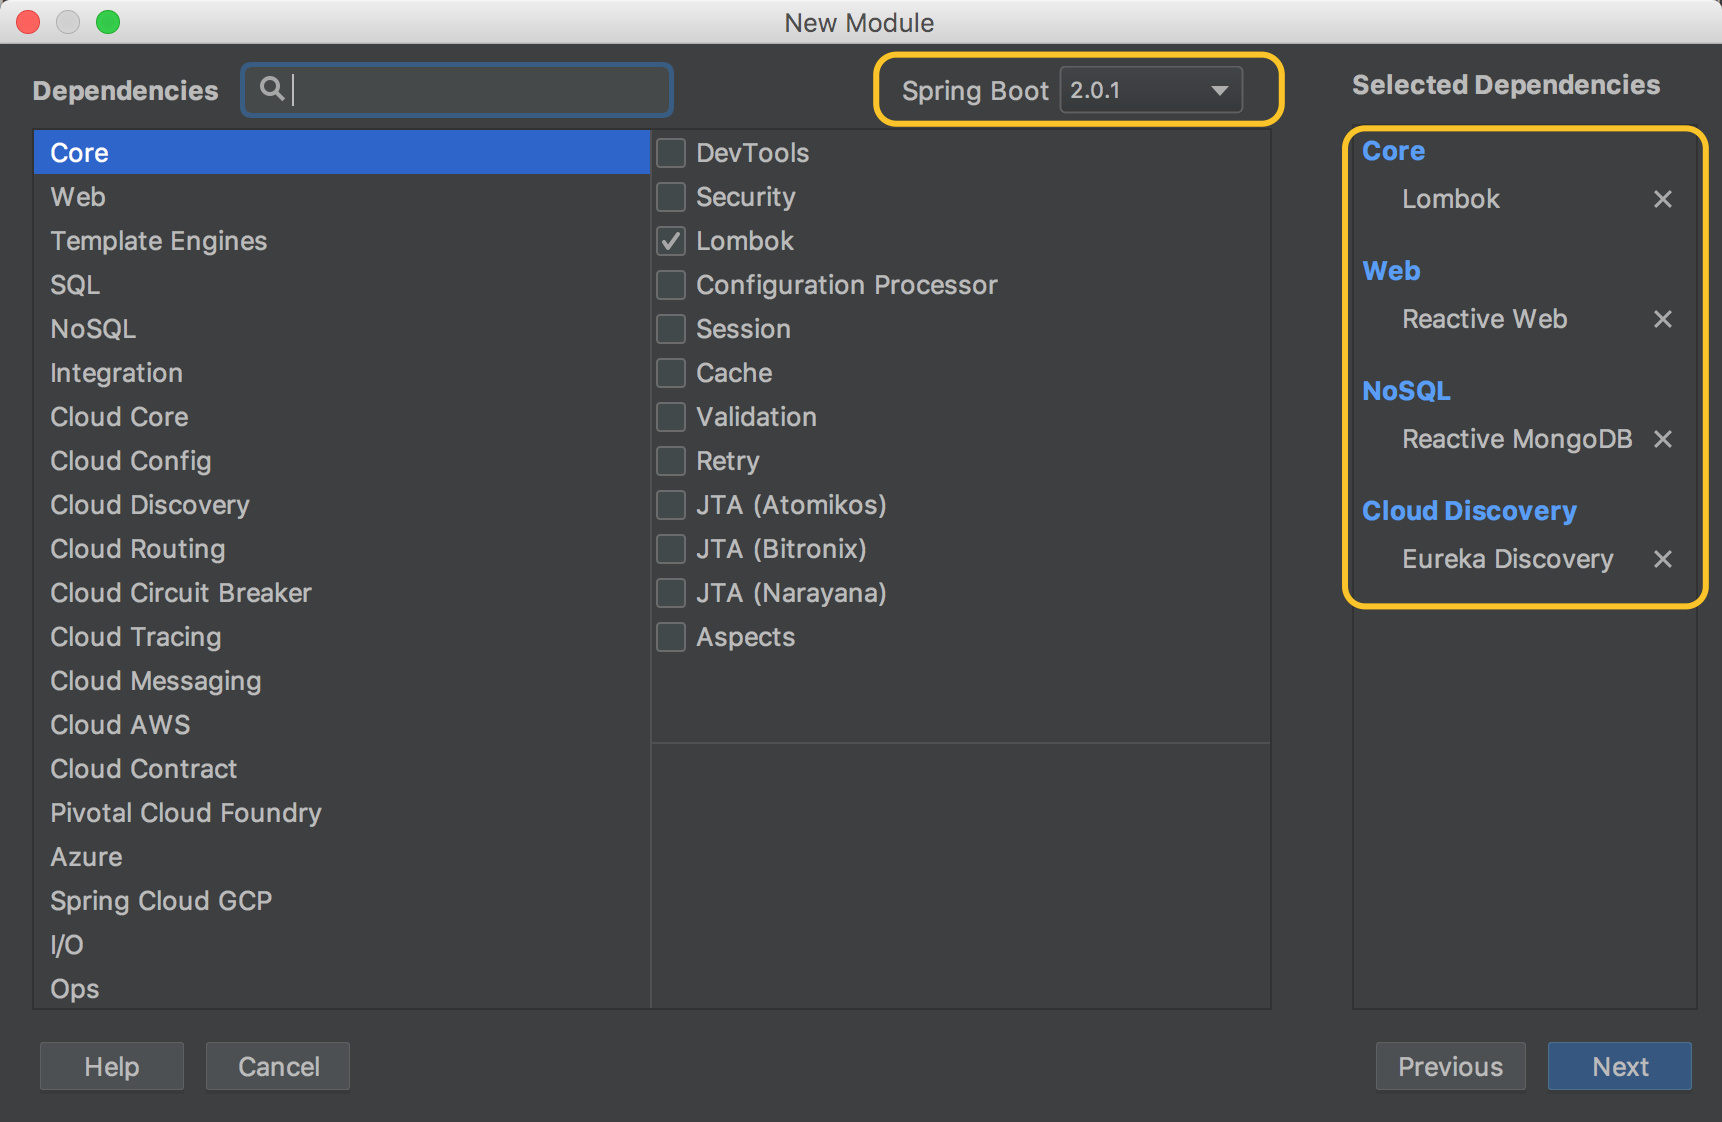The height and width of the screenshot is (1122, 1722).
Task: Remove Reactive MongoDB from selected dependencies
Action: 1662,439
